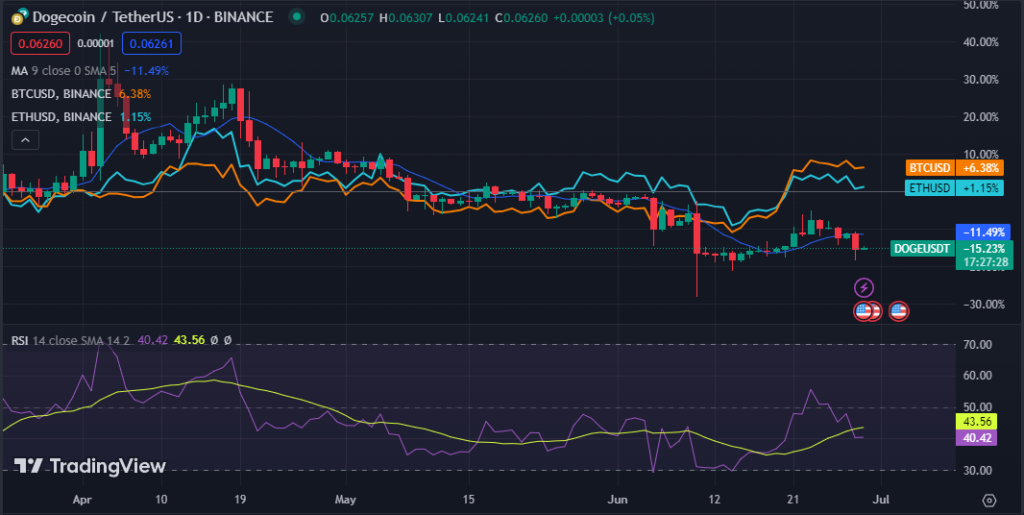Click the yellow 43.56 RSI scale tag

click(x=976, y=422)
